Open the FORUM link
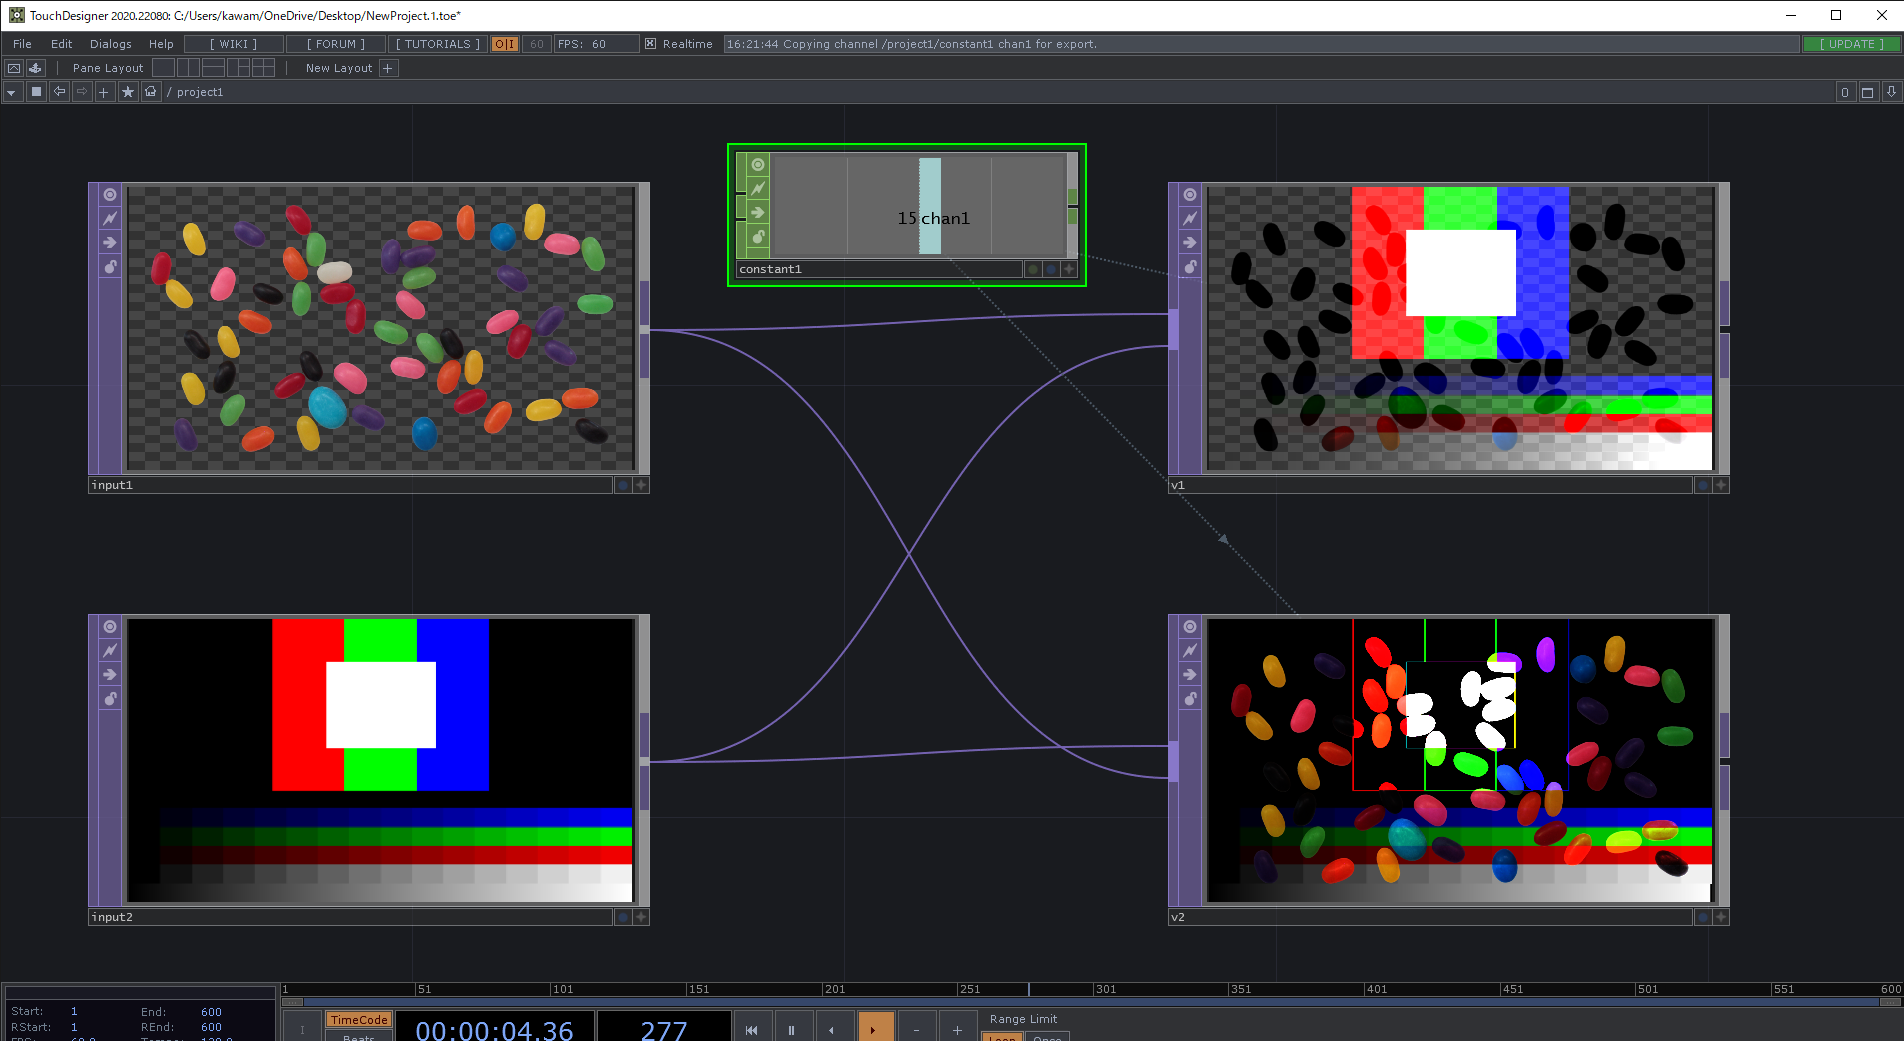Image resolution: width=1904 pixels, height=1041 pixels. click(336, 44)
